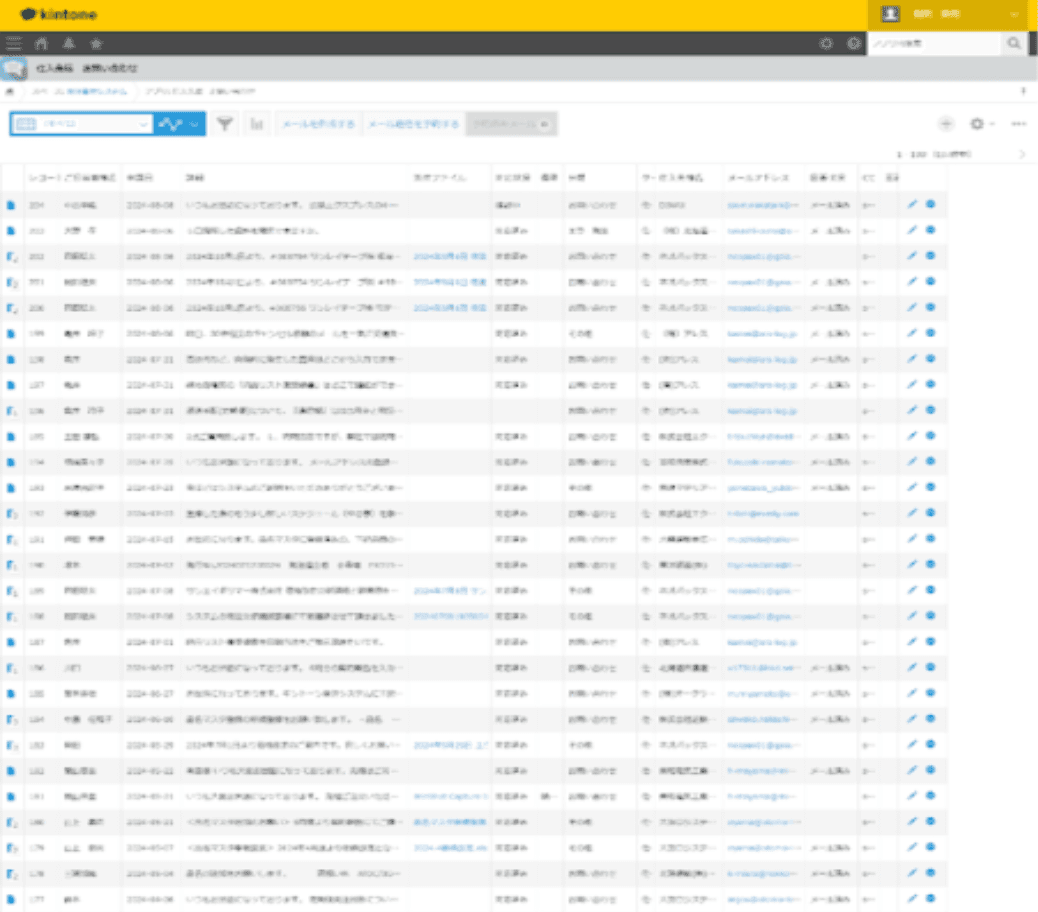The width and height of the screenshot is (1038, 912).
Task: Open the bookmarks star icon
Action: (x=96, y=44)
